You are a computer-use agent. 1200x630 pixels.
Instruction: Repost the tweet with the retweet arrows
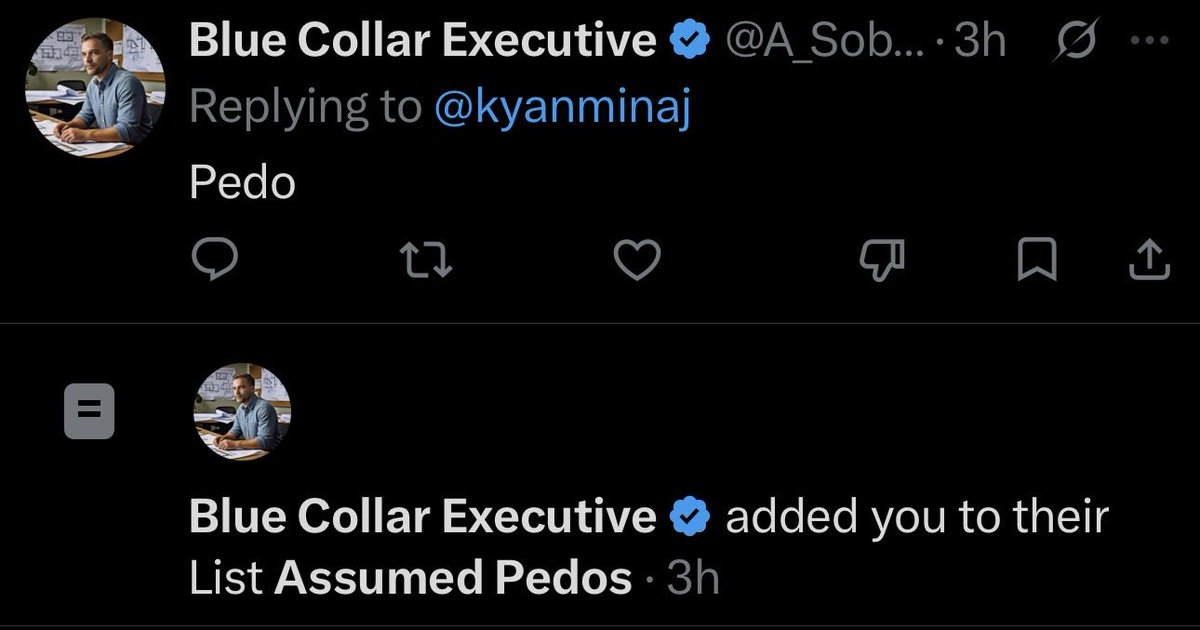tap(426, 262)
